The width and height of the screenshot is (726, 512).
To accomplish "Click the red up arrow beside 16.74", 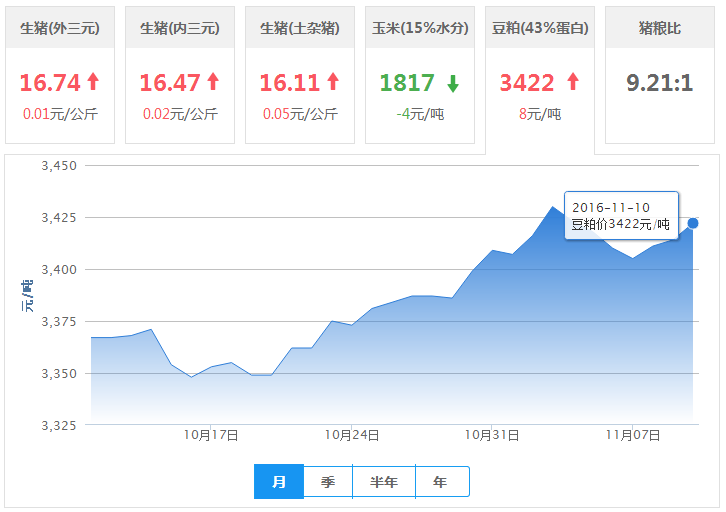I will [93, 81].
